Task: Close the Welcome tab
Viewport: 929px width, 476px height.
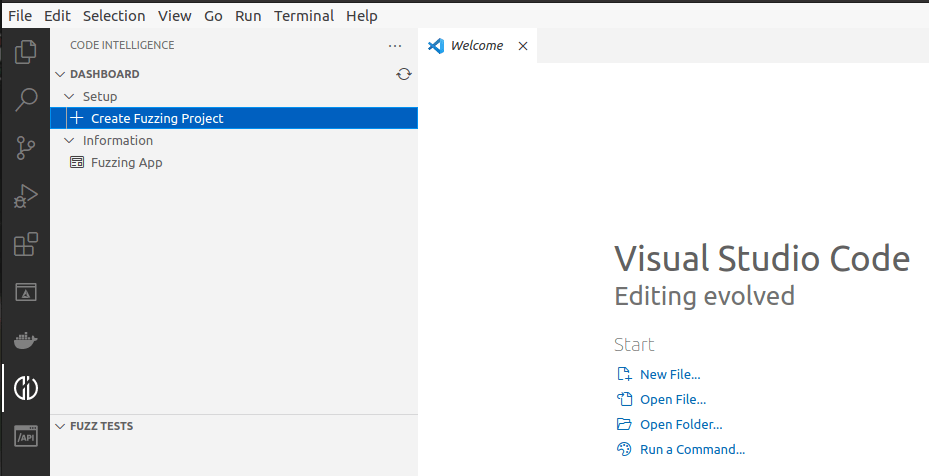Action: tap(523, 46)
